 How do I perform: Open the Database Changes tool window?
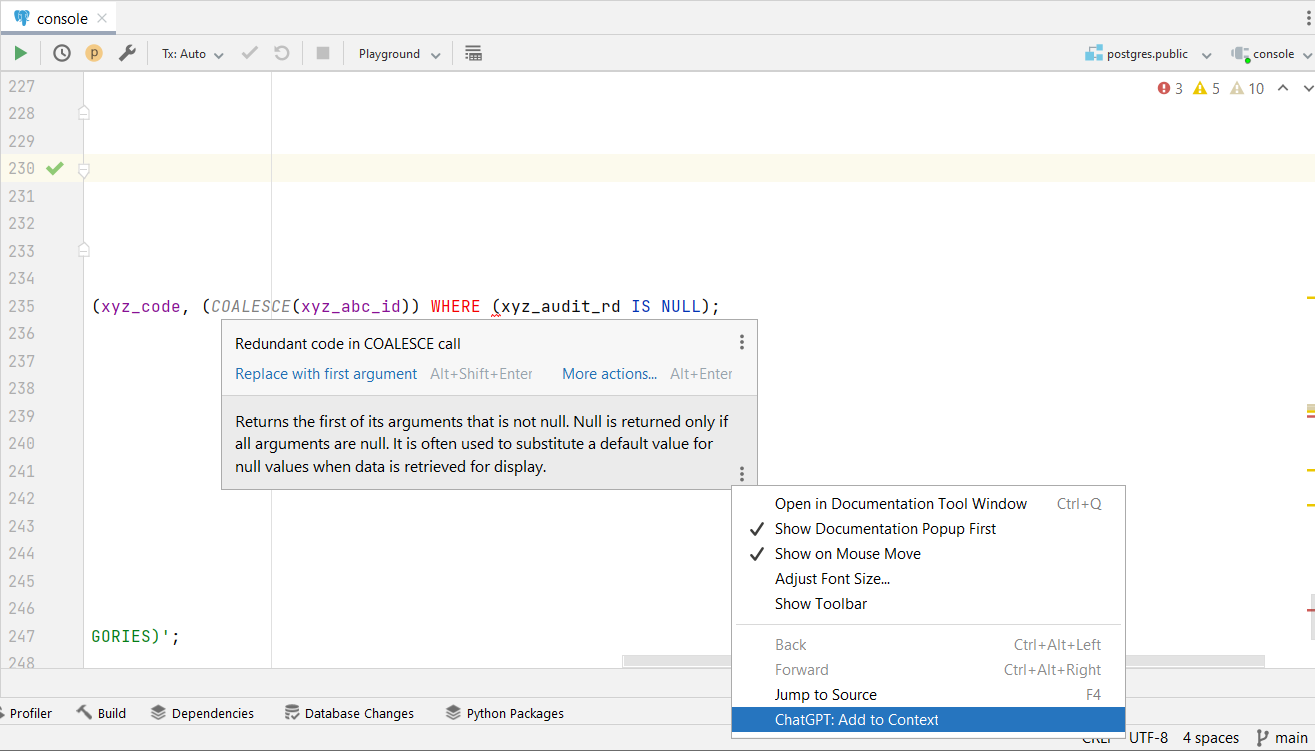[349, 713]
